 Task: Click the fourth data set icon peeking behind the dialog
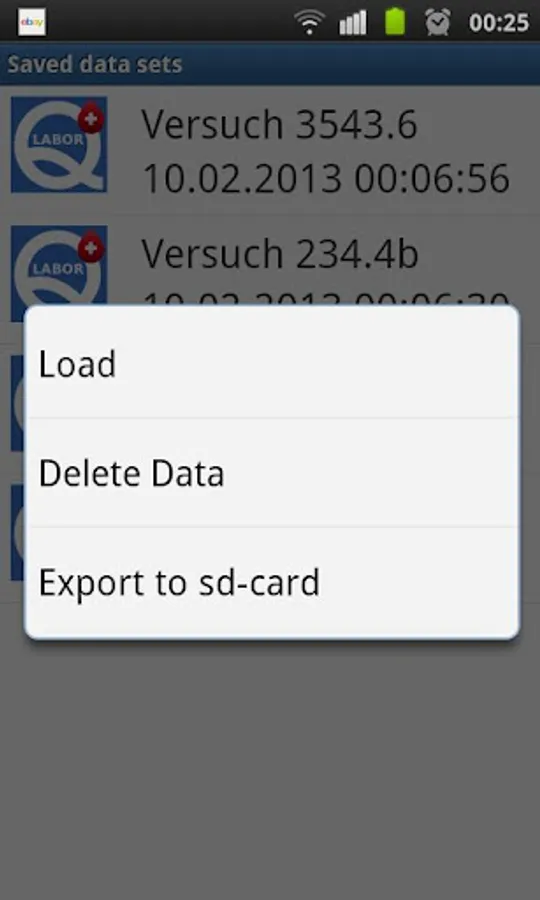coord(18,532)
